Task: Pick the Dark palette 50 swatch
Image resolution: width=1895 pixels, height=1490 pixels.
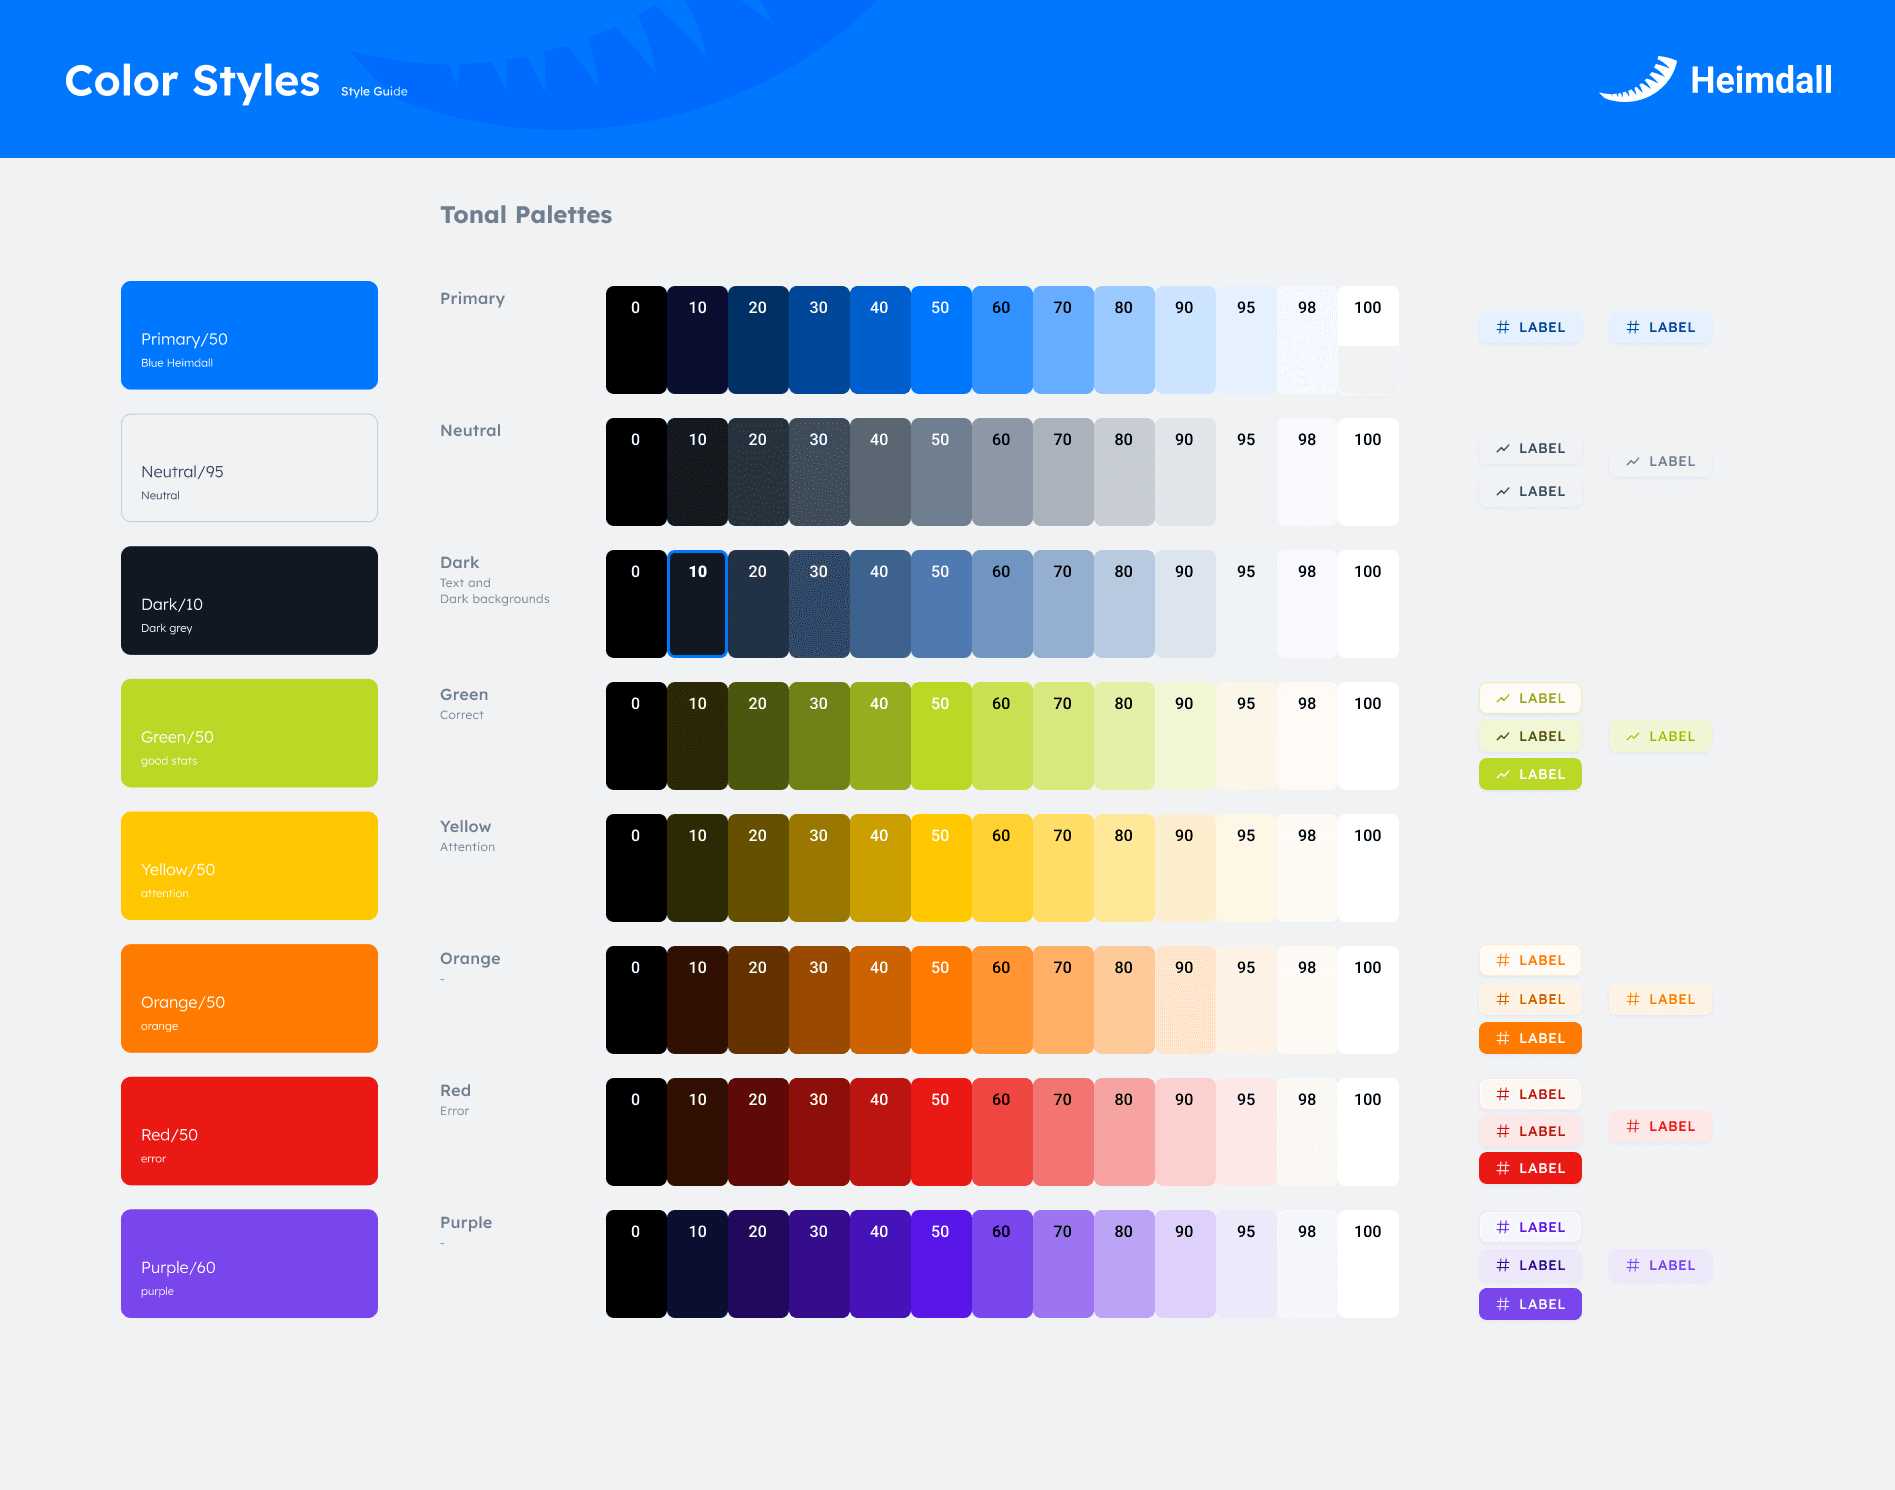Action: [941, 604]
